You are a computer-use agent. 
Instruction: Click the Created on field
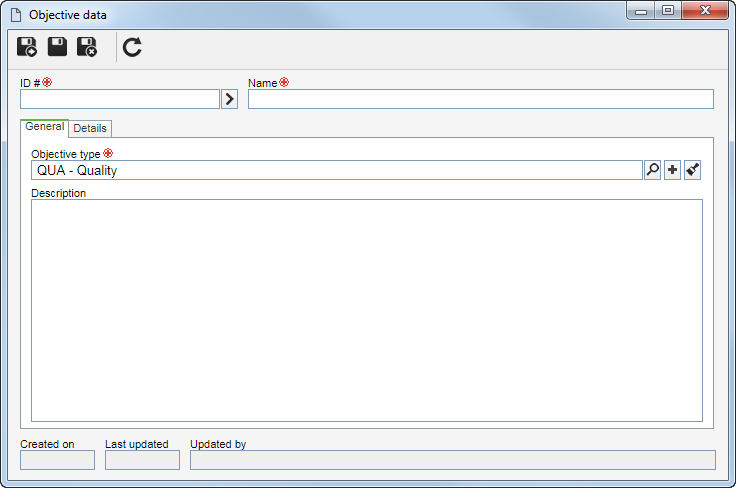57,460
